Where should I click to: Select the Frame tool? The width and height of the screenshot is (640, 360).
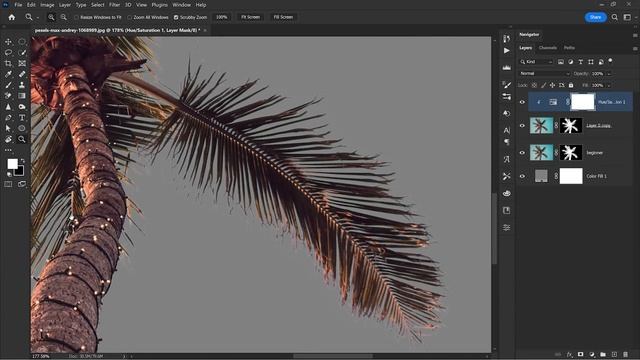pyautogui.click(x=22, y=63)
